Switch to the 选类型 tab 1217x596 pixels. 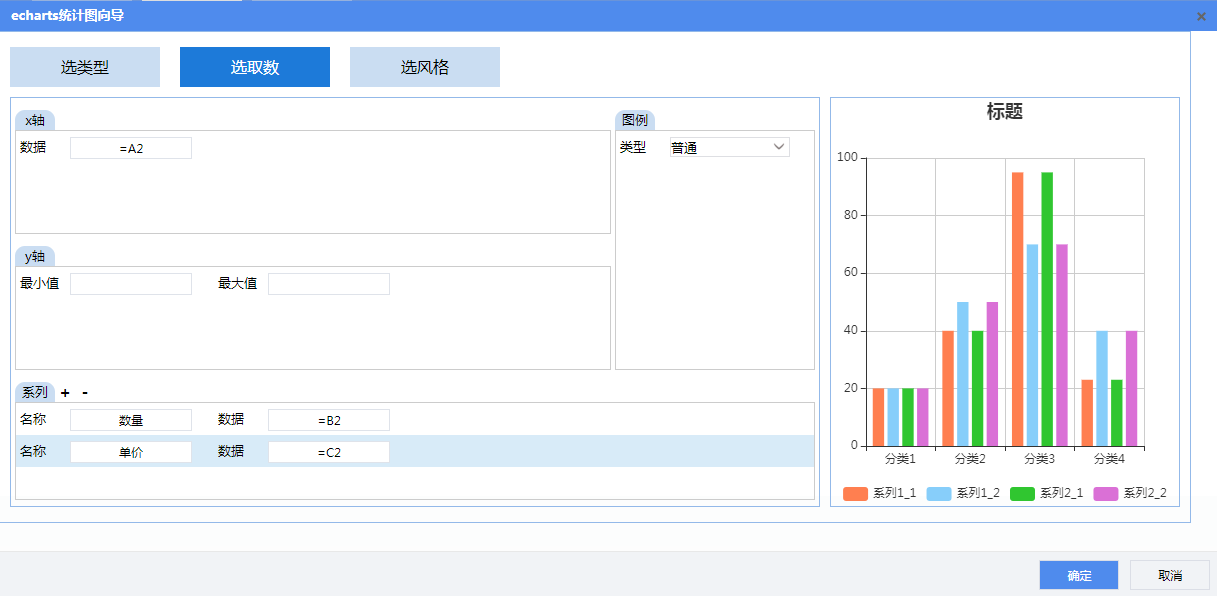[85, 67]
